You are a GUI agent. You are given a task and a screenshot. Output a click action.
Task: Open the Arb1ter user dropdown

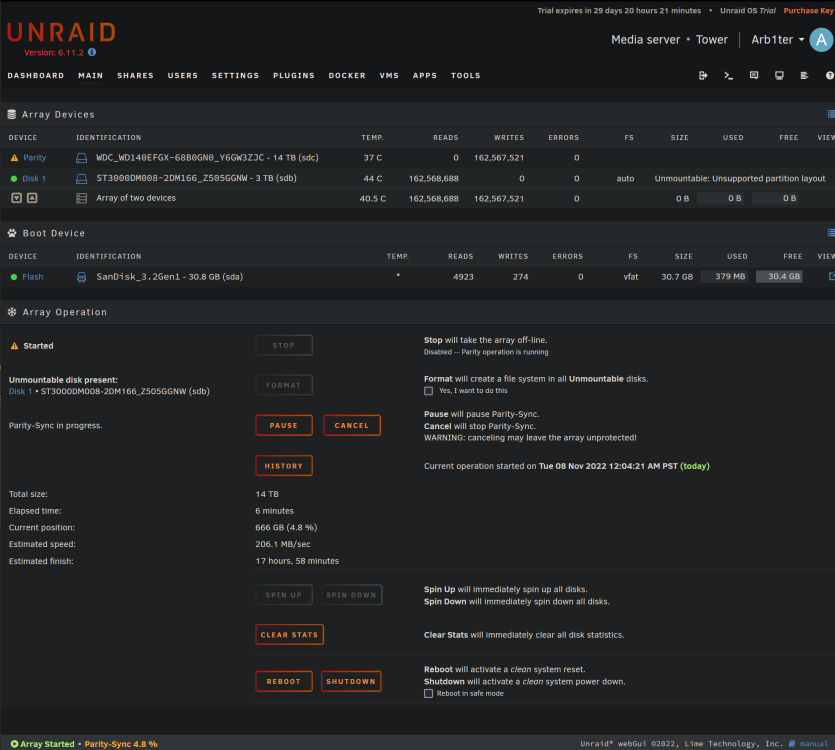pos(777,40)
